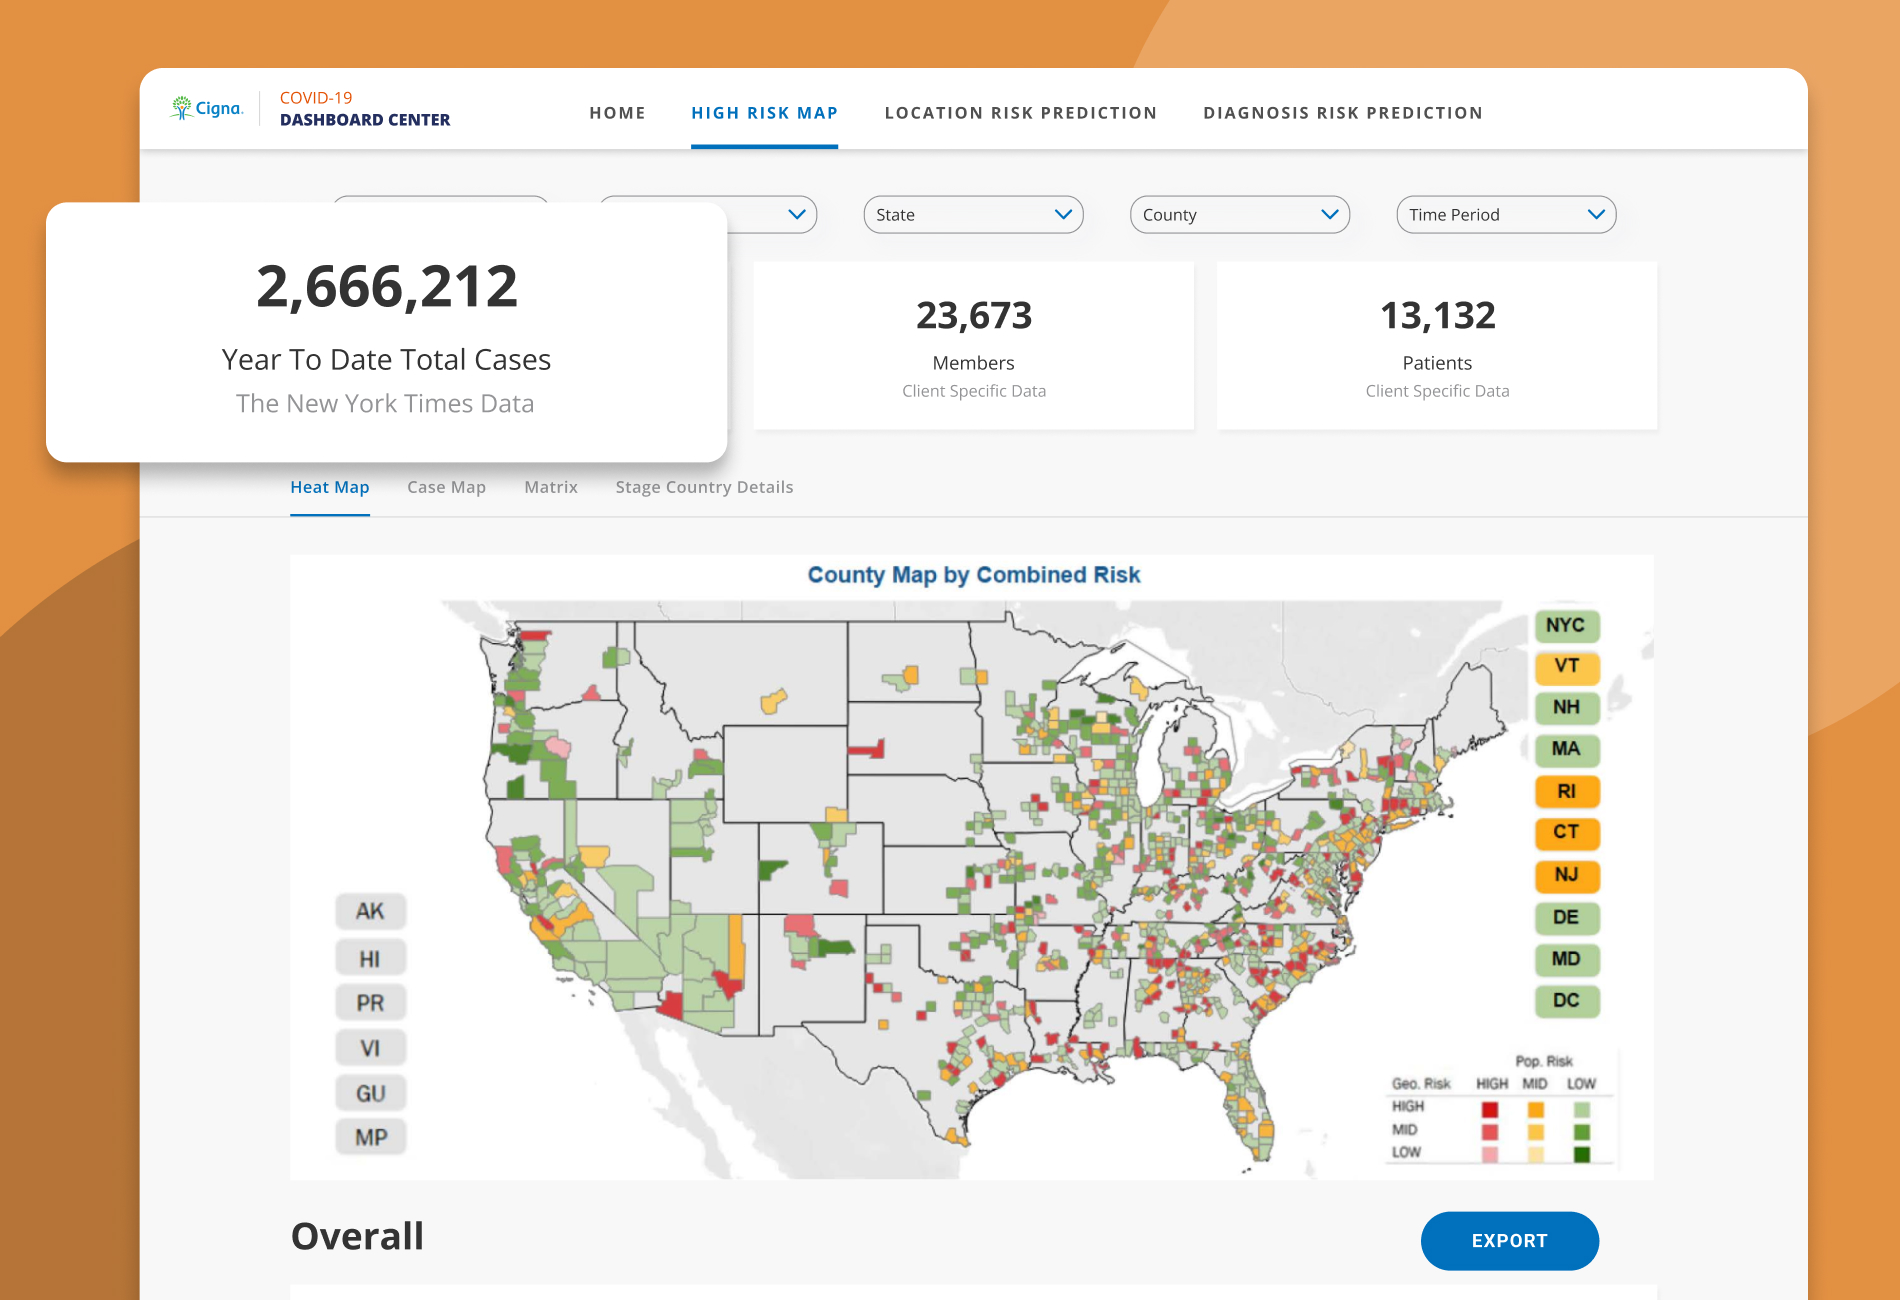The height and width of the screenshot is (1300, 1900).
Task: Open the State dropdown
Action: (973, 215)
